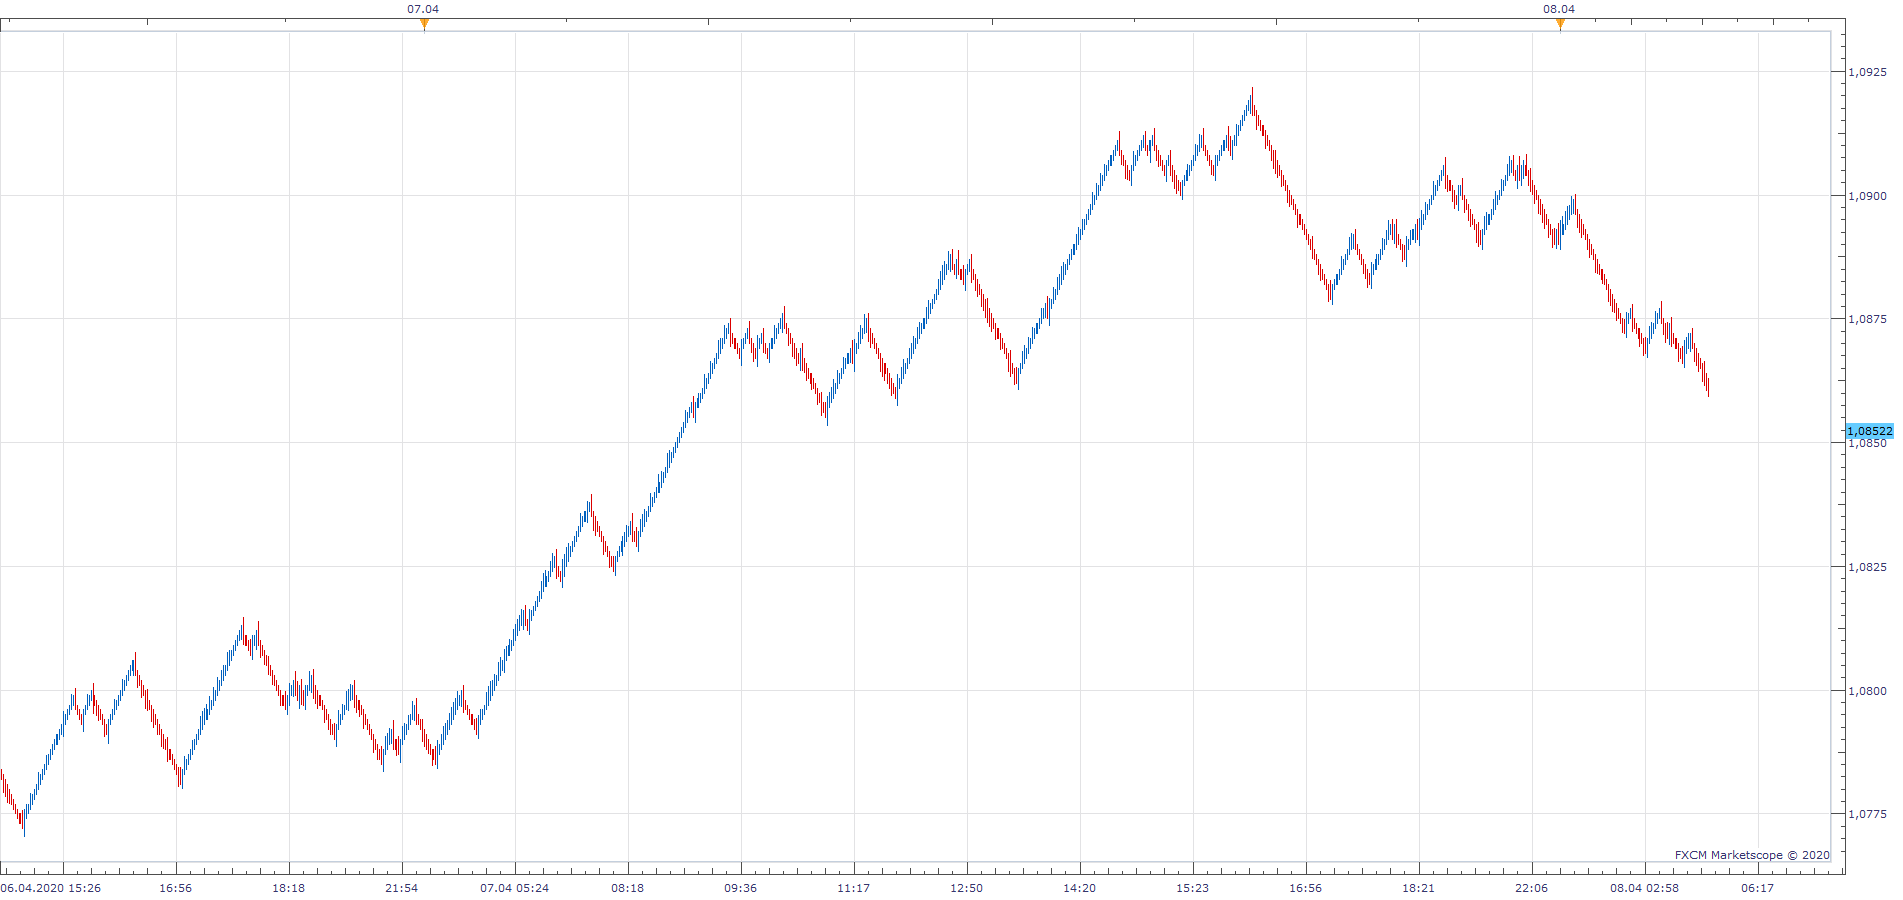Click the 1,0775 price axis label

point(1867,814)
